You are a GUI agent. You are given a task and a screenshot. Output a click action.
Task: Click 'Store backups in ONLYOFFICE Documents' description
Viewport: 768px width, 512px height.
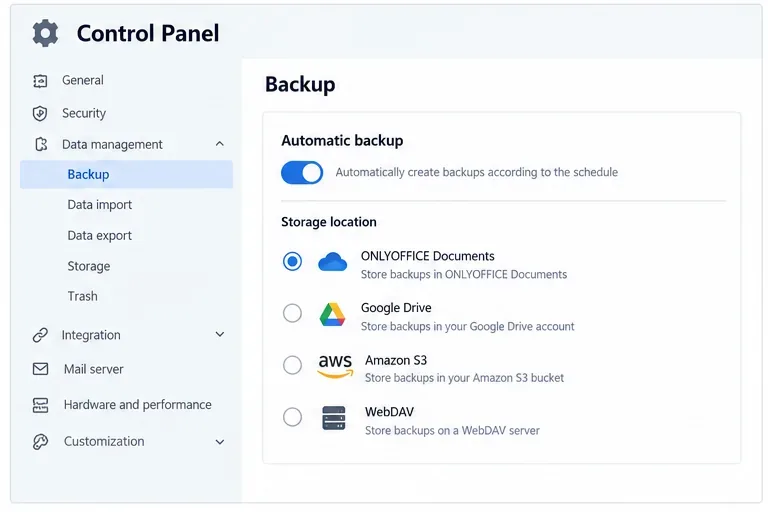464,274
